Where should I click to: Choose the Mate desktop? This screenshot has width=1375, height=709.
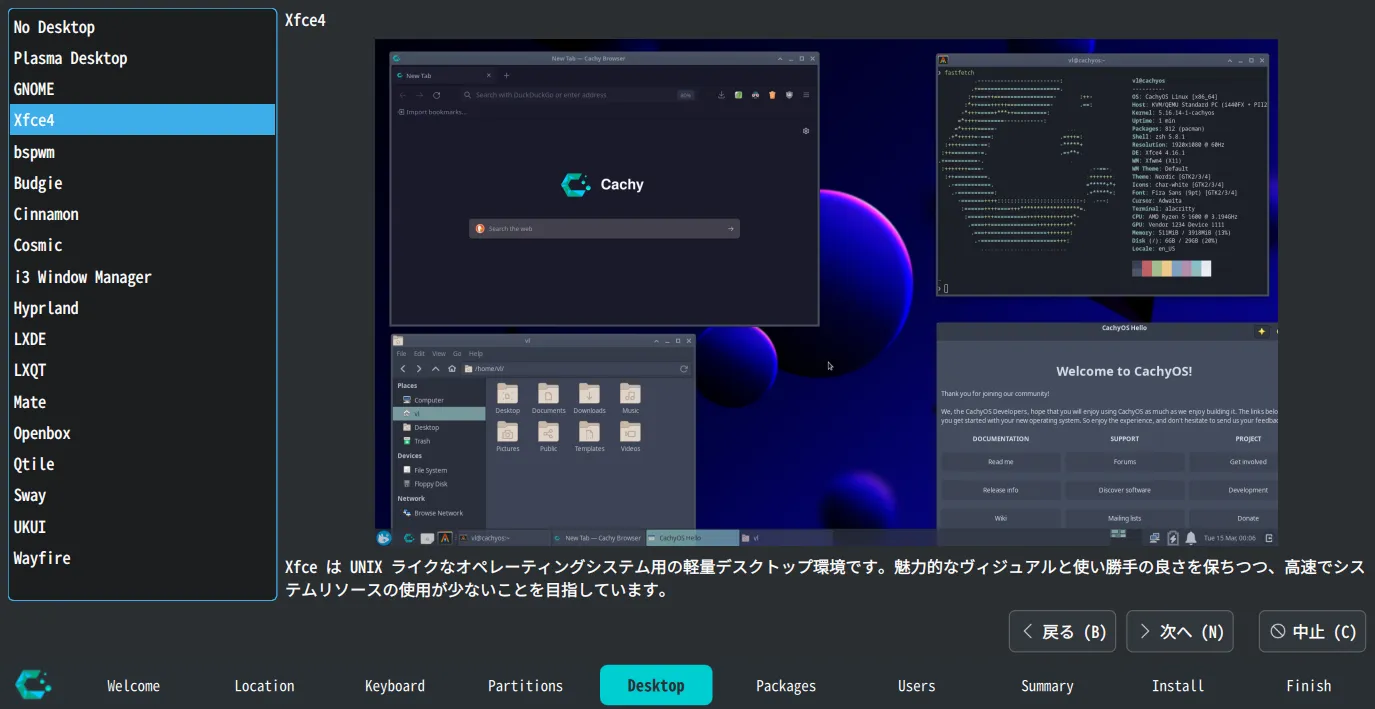(142, 402)
